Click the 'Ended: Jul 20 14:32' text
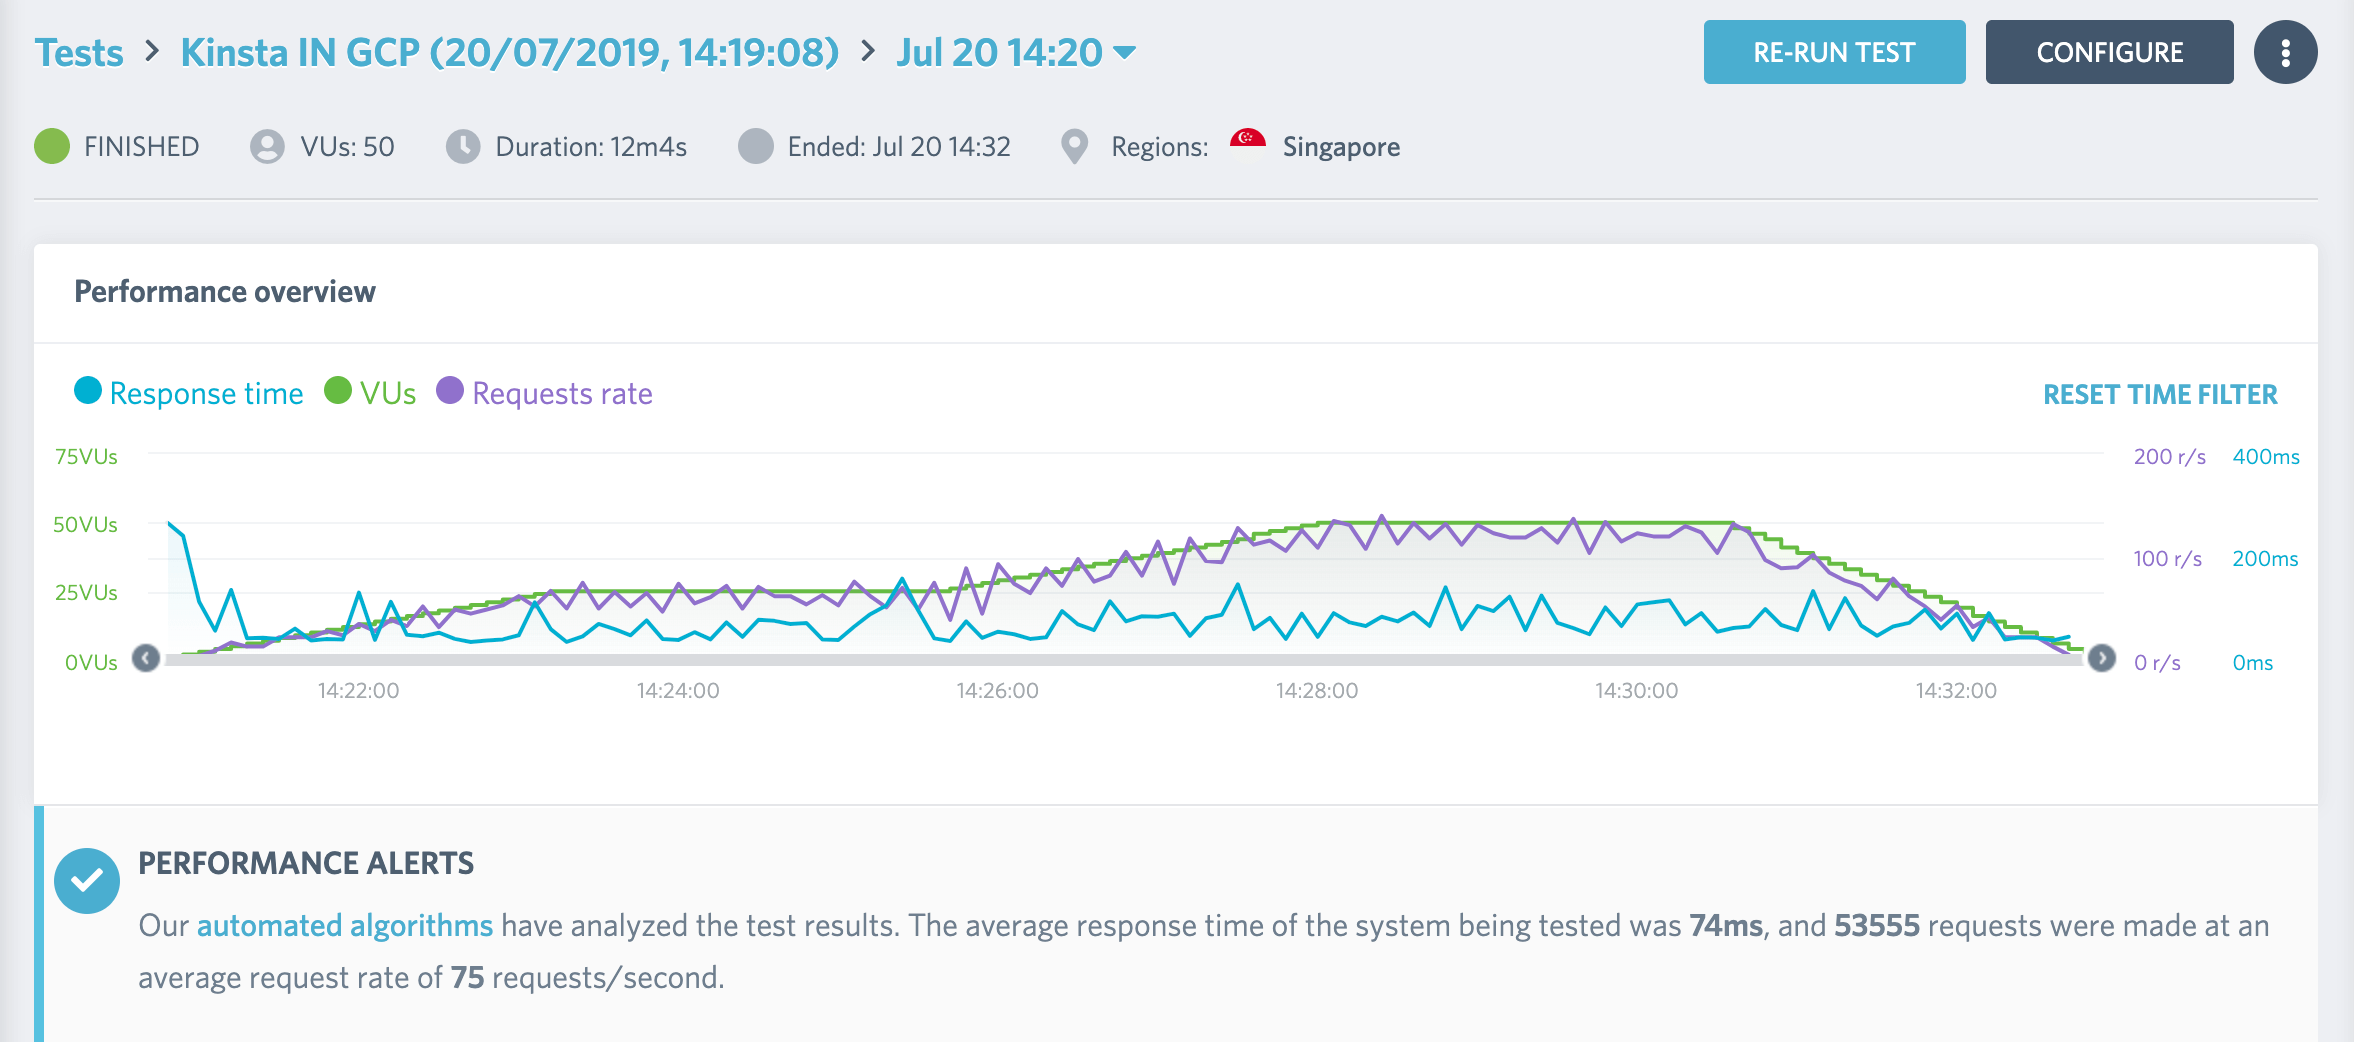The image size is (2354, 1042). pos(899,146)
